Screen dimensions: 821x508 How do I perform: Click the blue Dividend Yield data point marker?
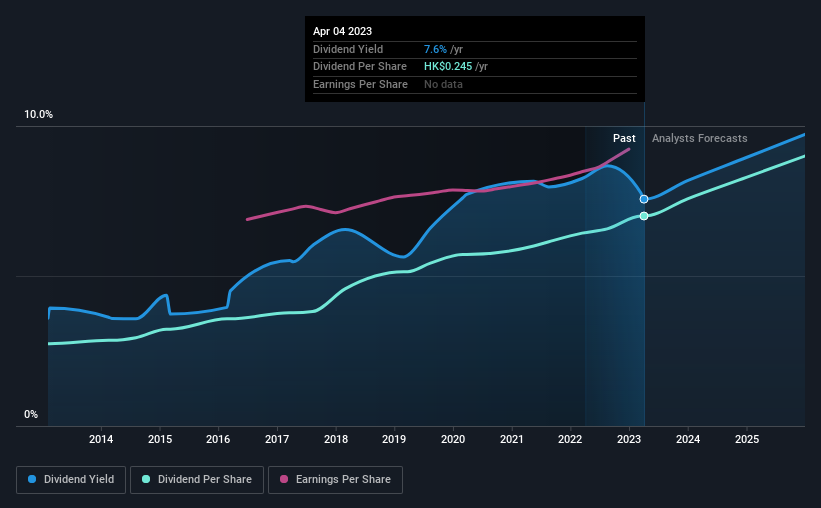[644, 199]
